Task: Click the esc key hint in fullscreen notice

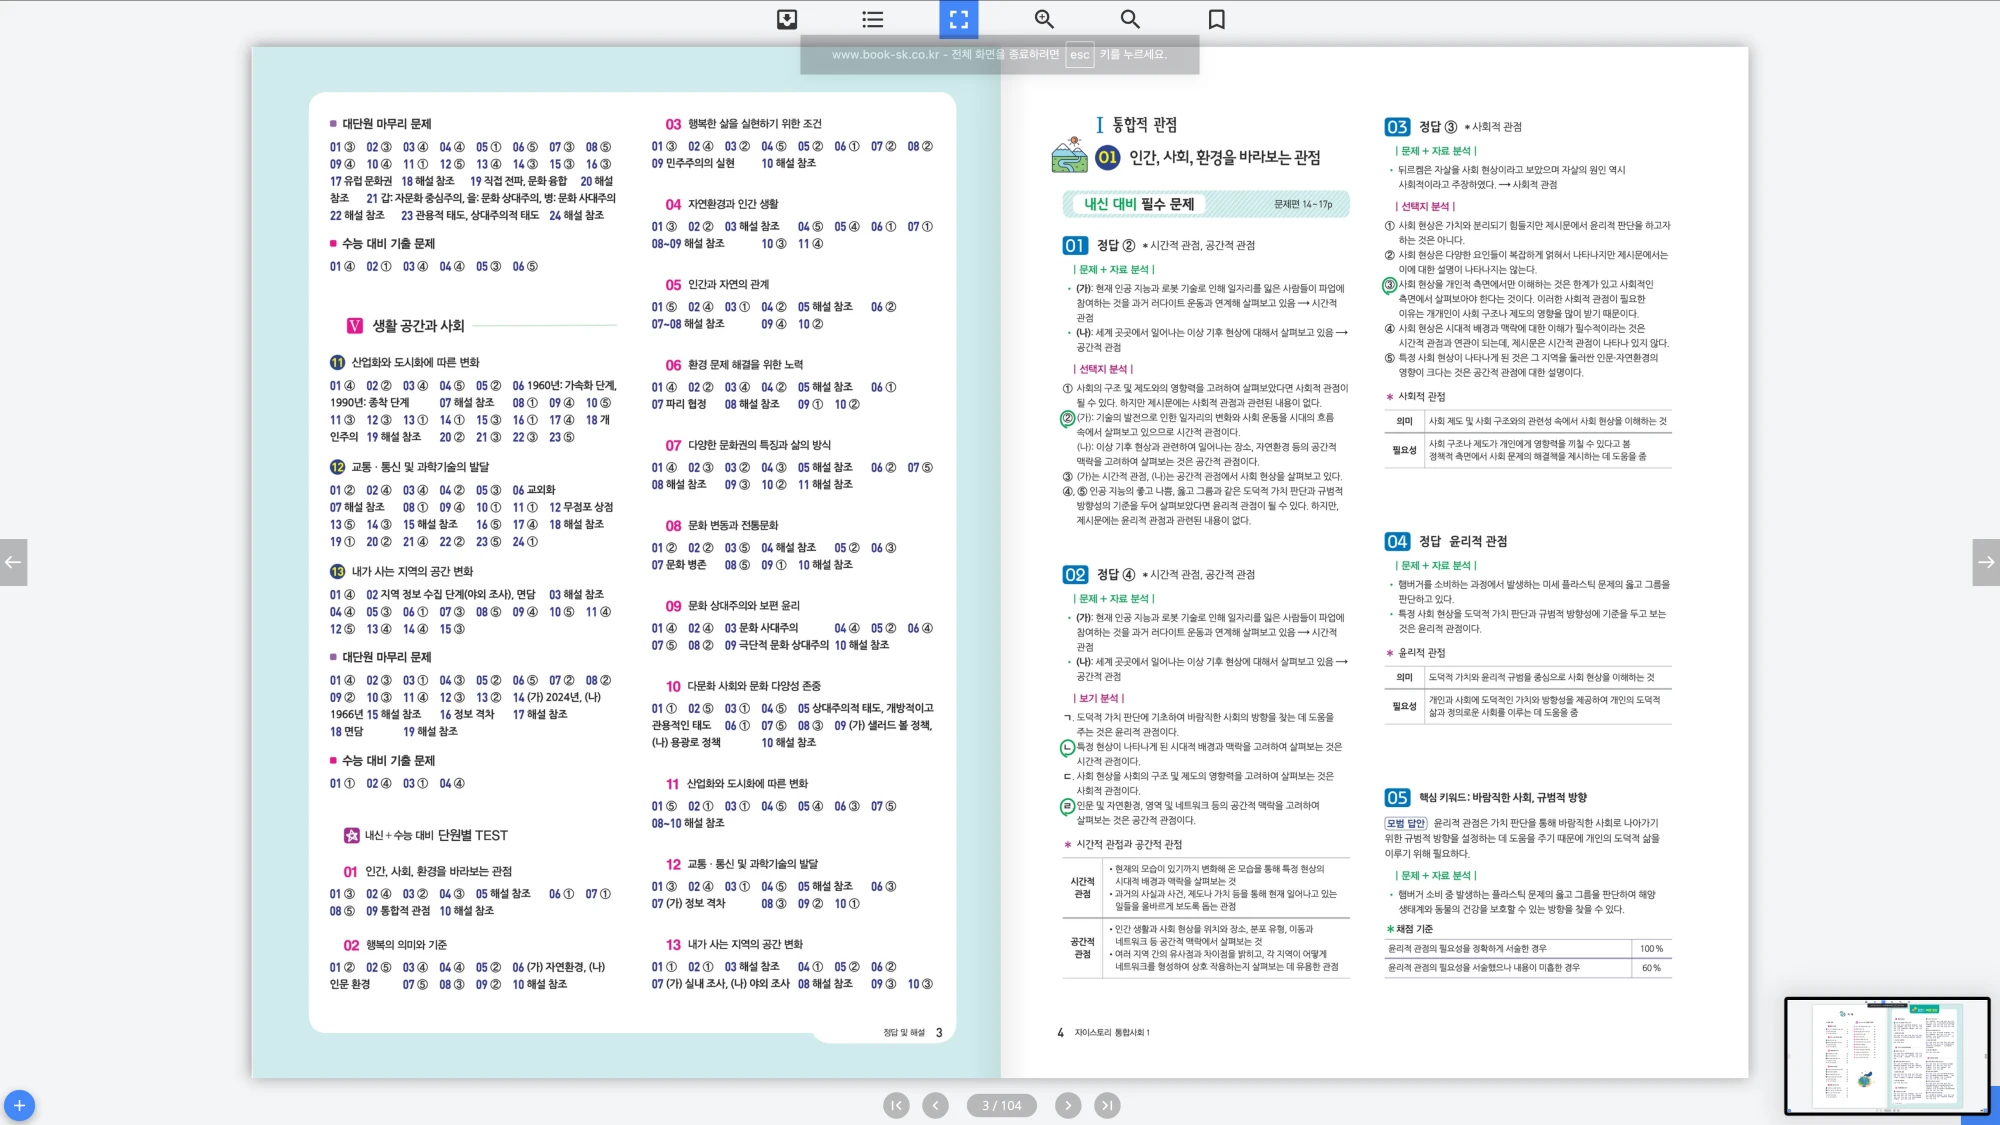Action: click(x=1079, y=55)
